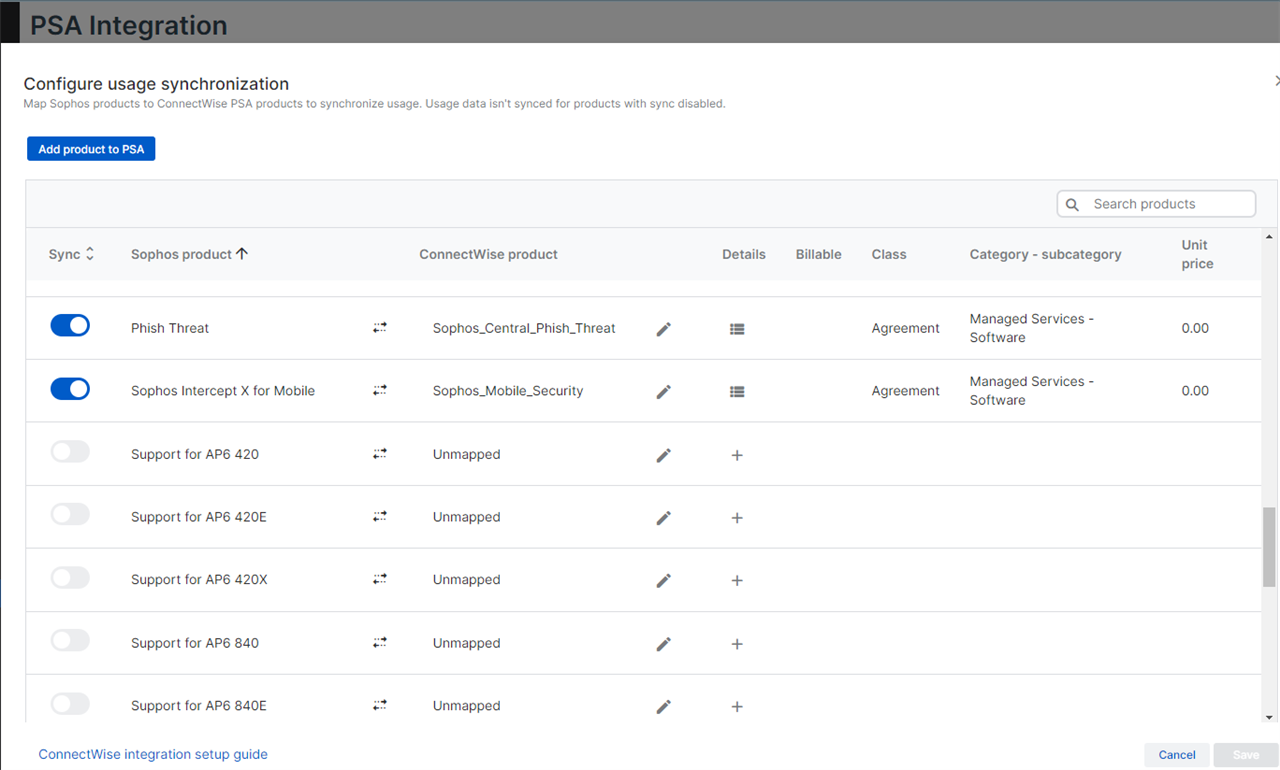Click ConnectWise product column header

tap(489, 254)
